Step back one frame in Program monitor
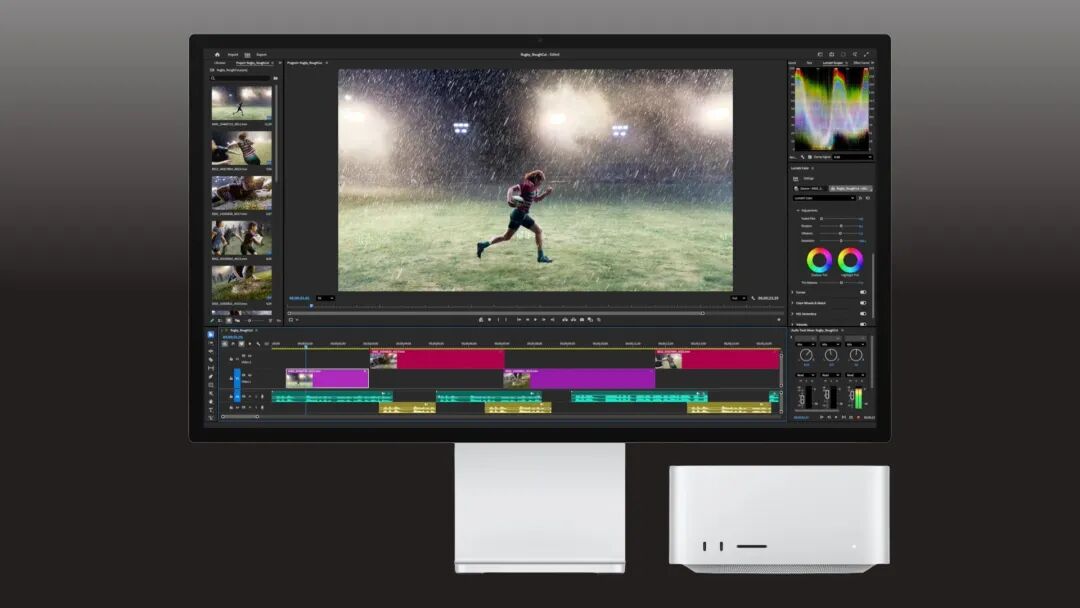Image resolution: width=1080 pixels, height=608 pixels. point(528,319)
